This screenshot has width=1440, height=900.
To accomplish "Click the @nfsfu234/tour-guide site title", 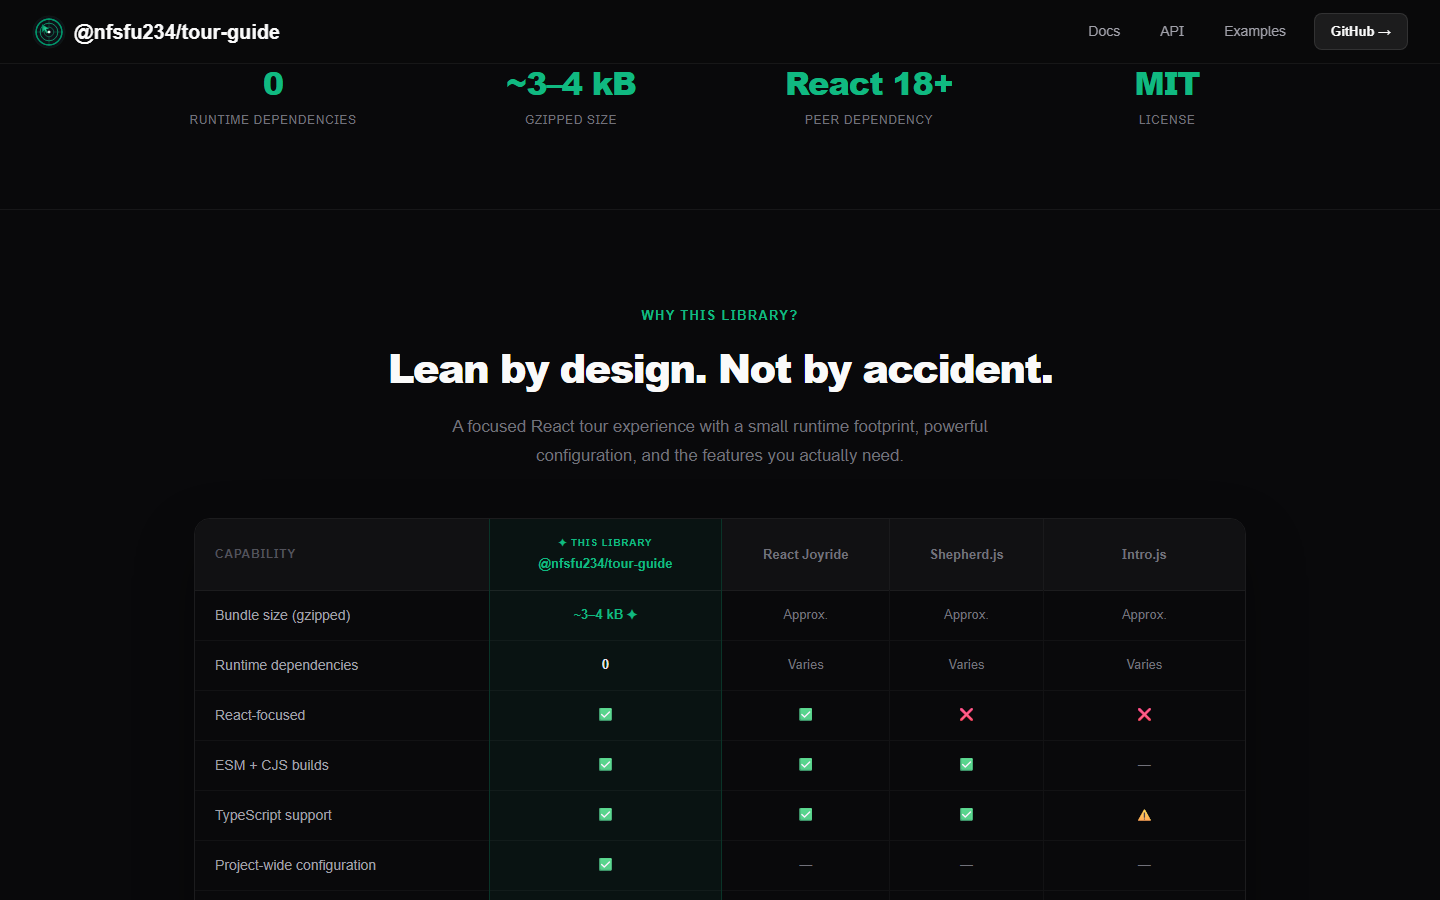I will click(x=177, y=32).
